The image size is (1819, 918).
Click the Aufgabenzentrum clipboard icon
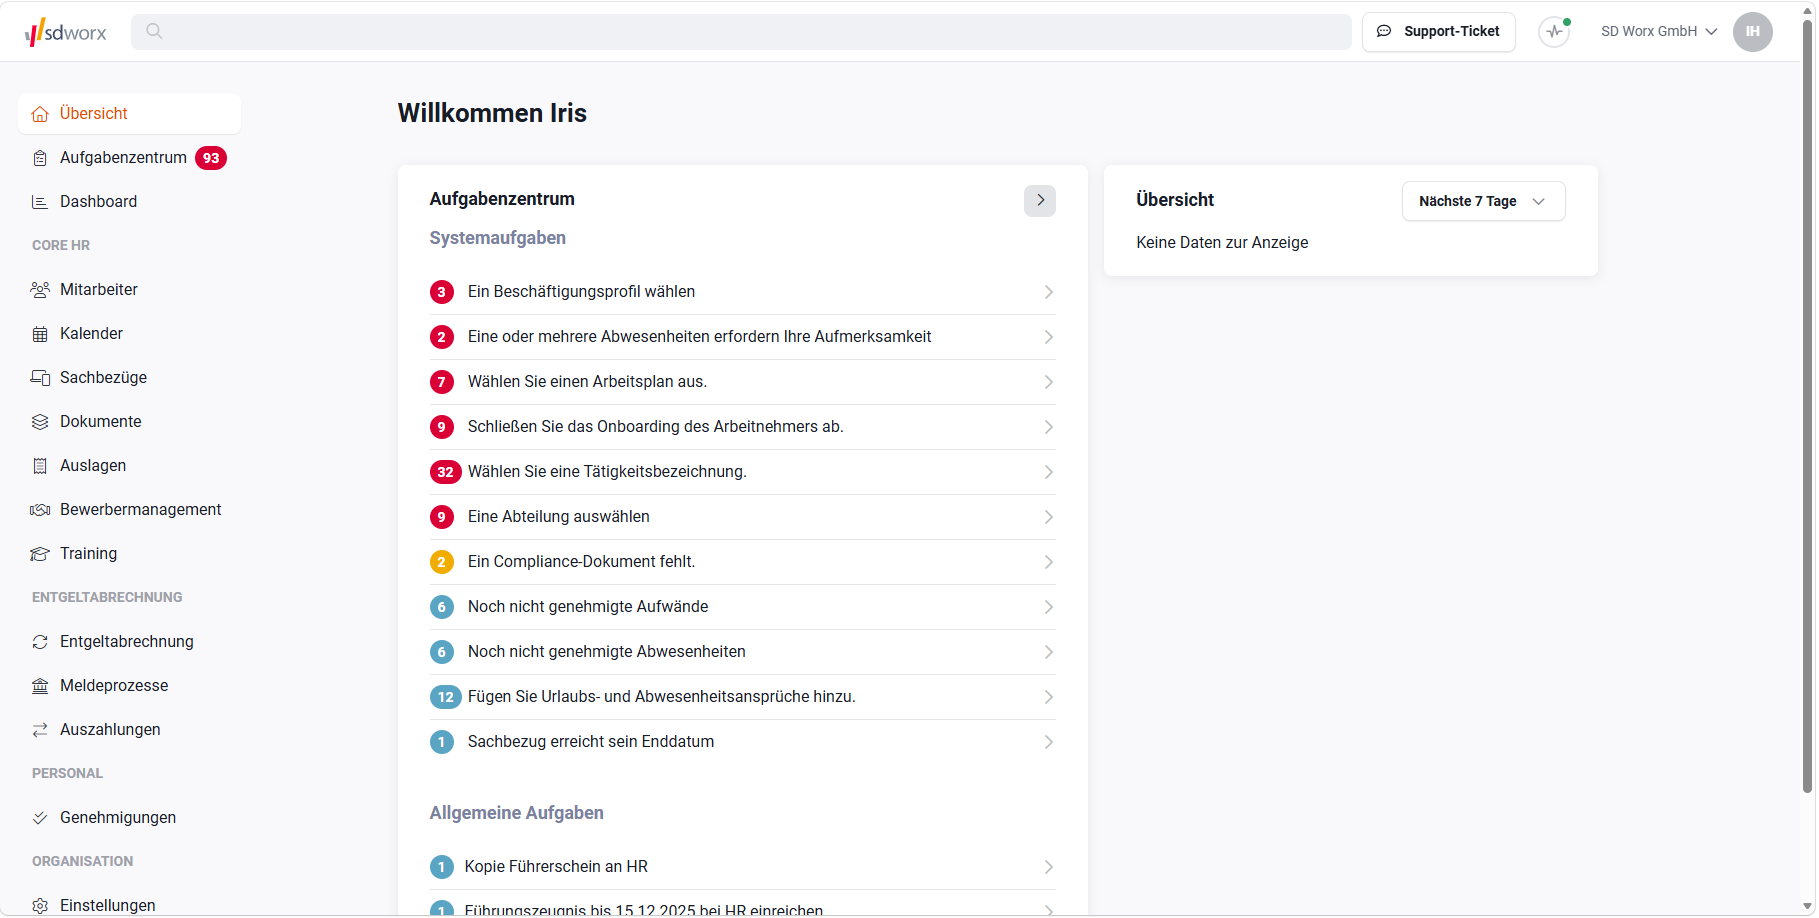[40, 158]
